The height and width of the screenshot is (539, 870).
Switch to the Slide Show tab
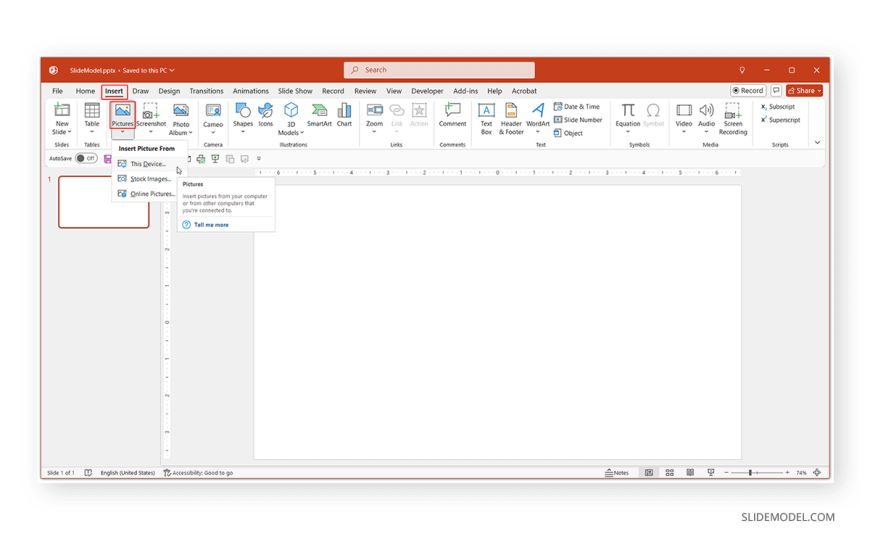(x=295, y=91)
